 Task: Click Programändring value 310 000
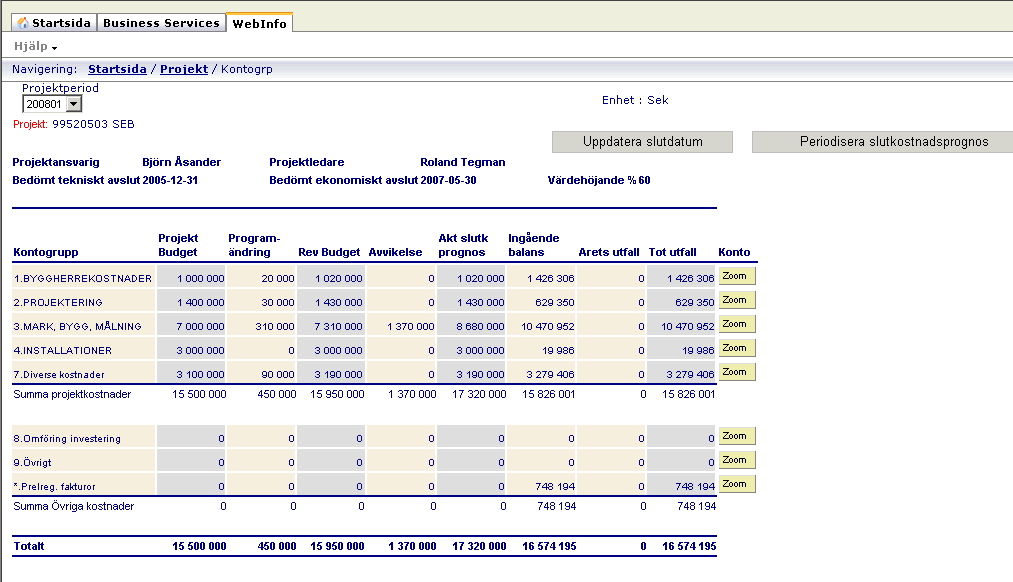(x=275, y=327)
